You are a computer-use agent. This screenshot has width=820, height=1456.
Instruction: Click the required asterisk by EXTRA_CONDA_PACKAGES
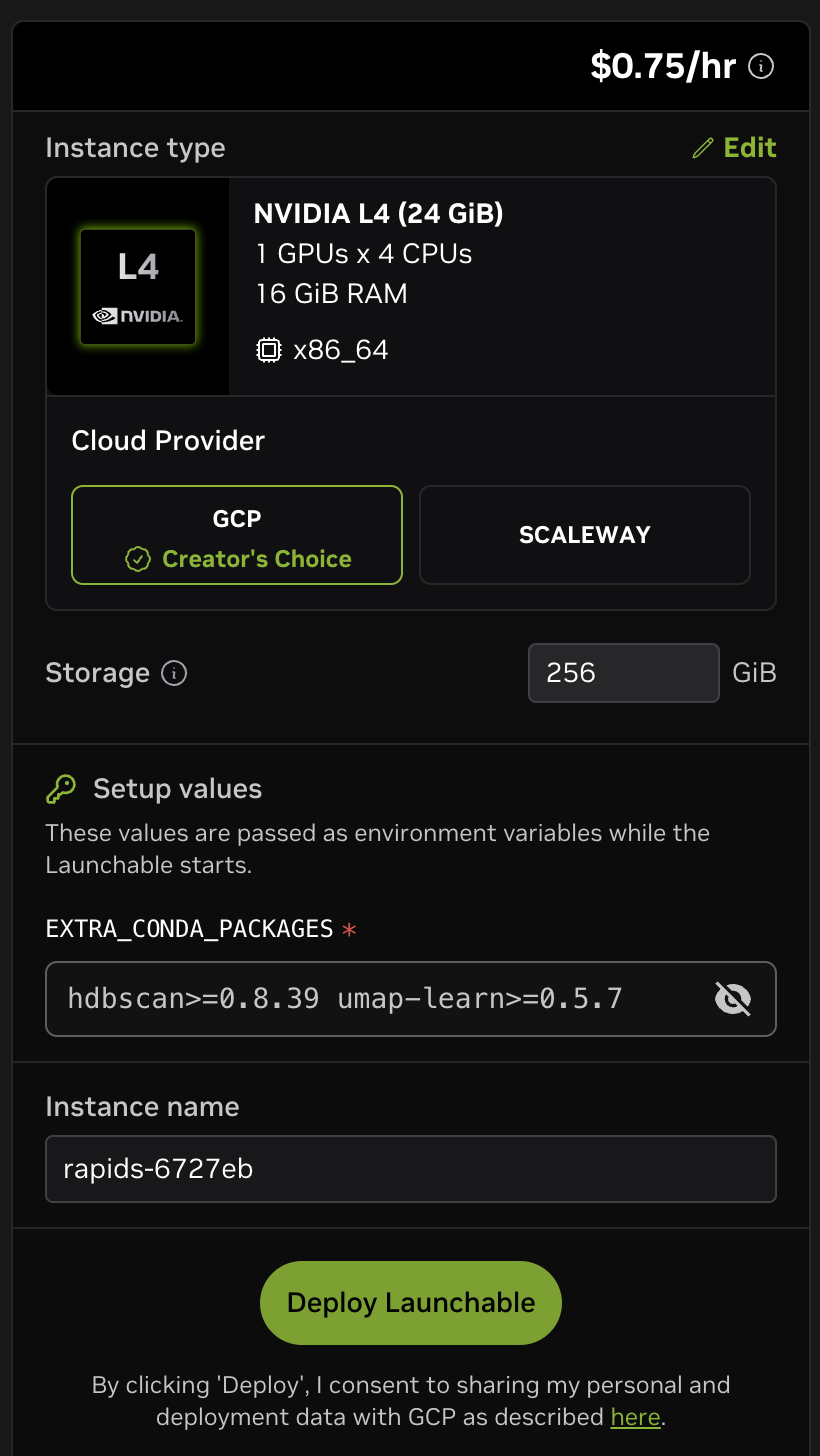[x=349, y=930]
